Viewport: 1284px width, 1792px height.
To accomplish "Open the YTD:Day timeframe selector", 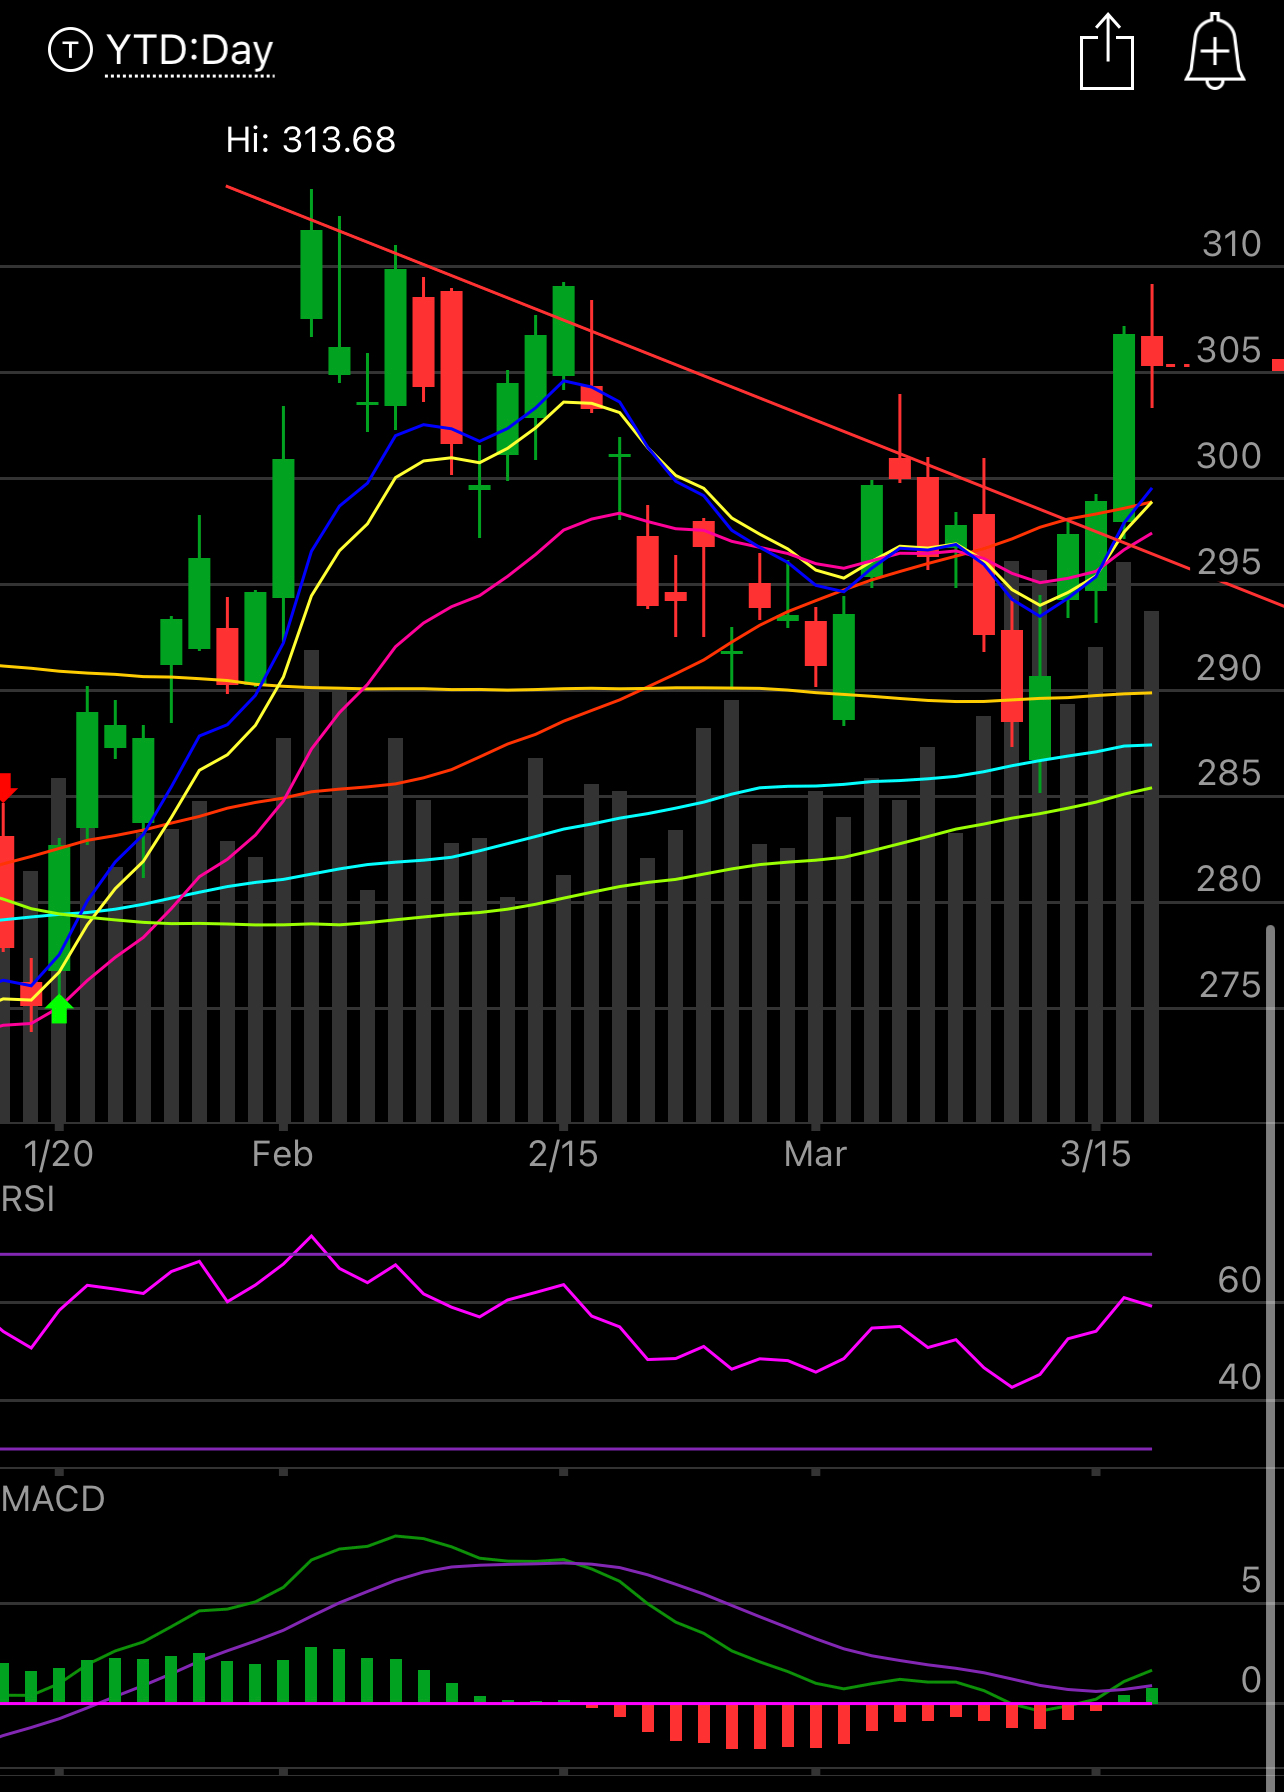I will [189, 50].
